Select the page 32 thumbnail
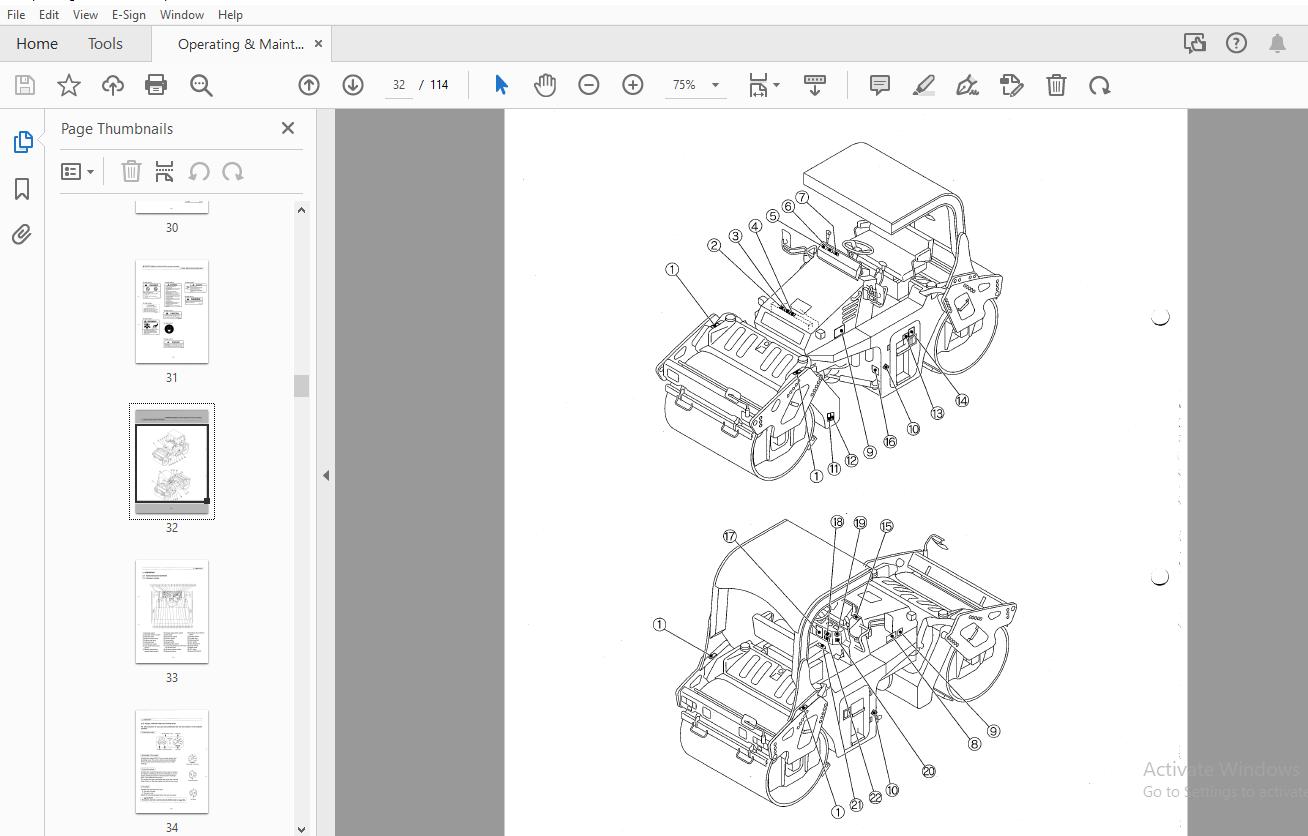This screenshot has height=836, width=1308. 172,460
